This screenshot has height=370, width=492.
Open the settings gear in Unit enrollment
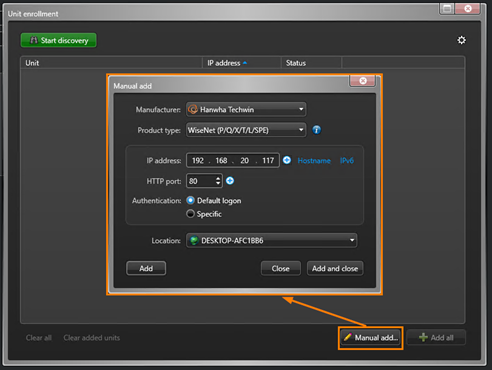coord(461,40)
